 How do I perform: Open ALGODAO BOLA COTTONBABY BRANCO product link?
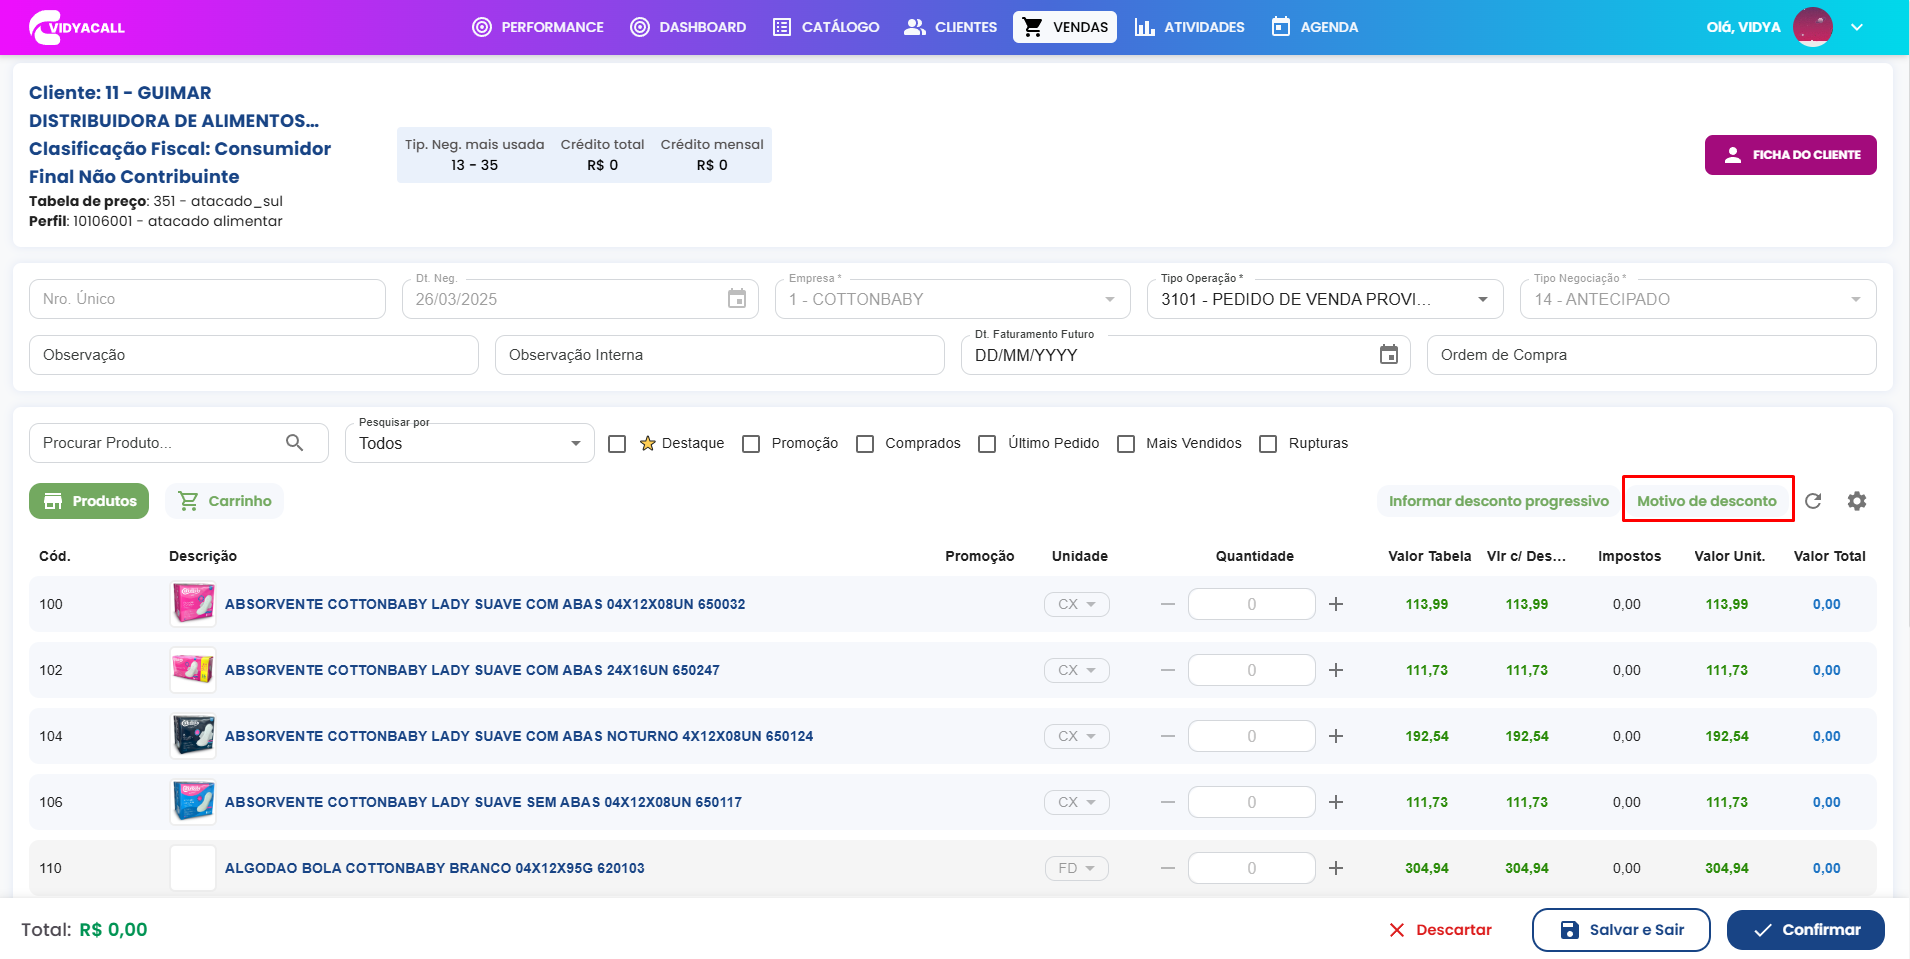pos(435,868)
